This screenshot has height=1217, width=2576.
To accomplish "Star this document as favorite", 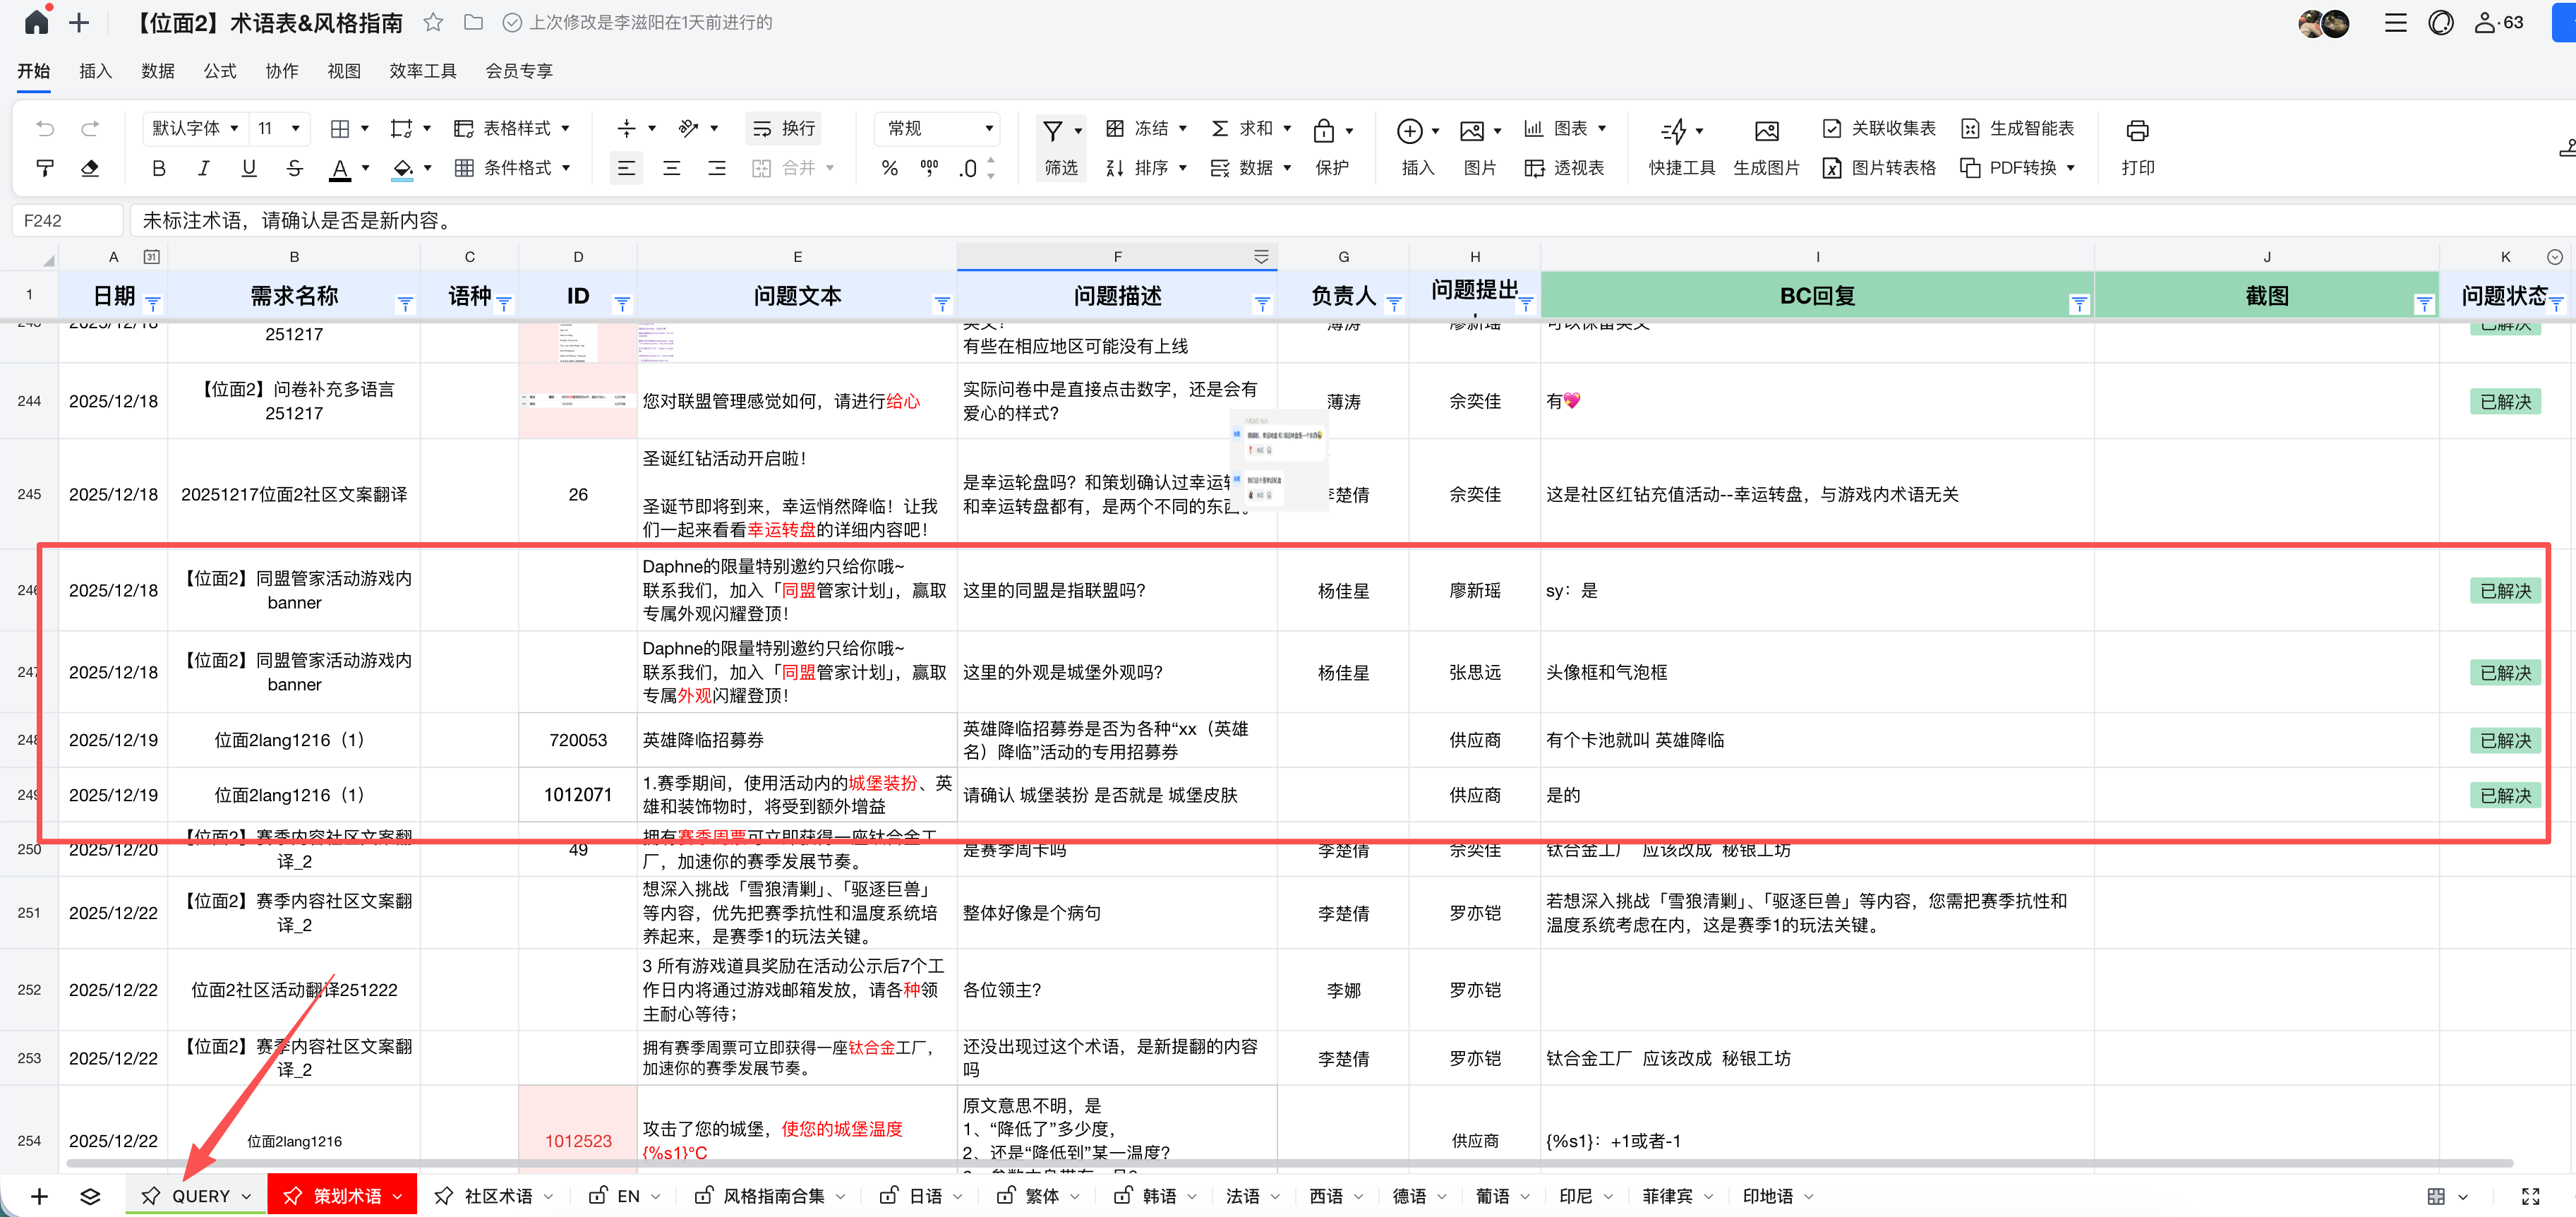I will tap(433, 22).
